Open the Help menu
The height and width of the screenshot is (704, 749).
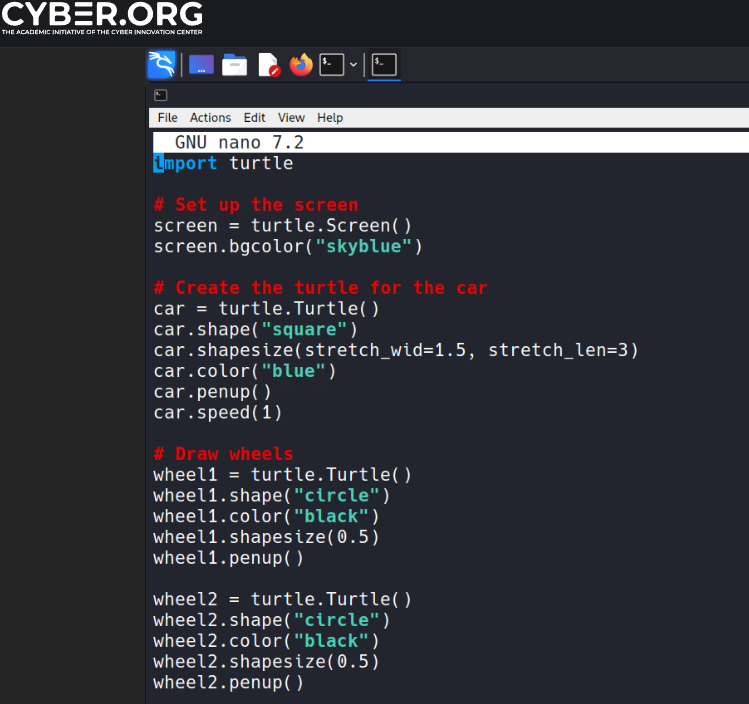tap(330, 118)
